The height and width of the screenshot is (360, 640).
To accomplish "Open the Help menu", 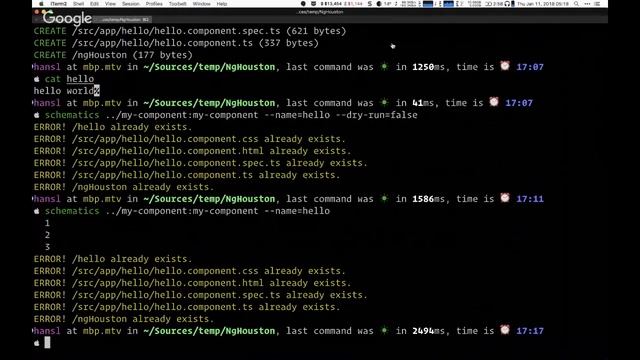I will [x=222, y=4].
